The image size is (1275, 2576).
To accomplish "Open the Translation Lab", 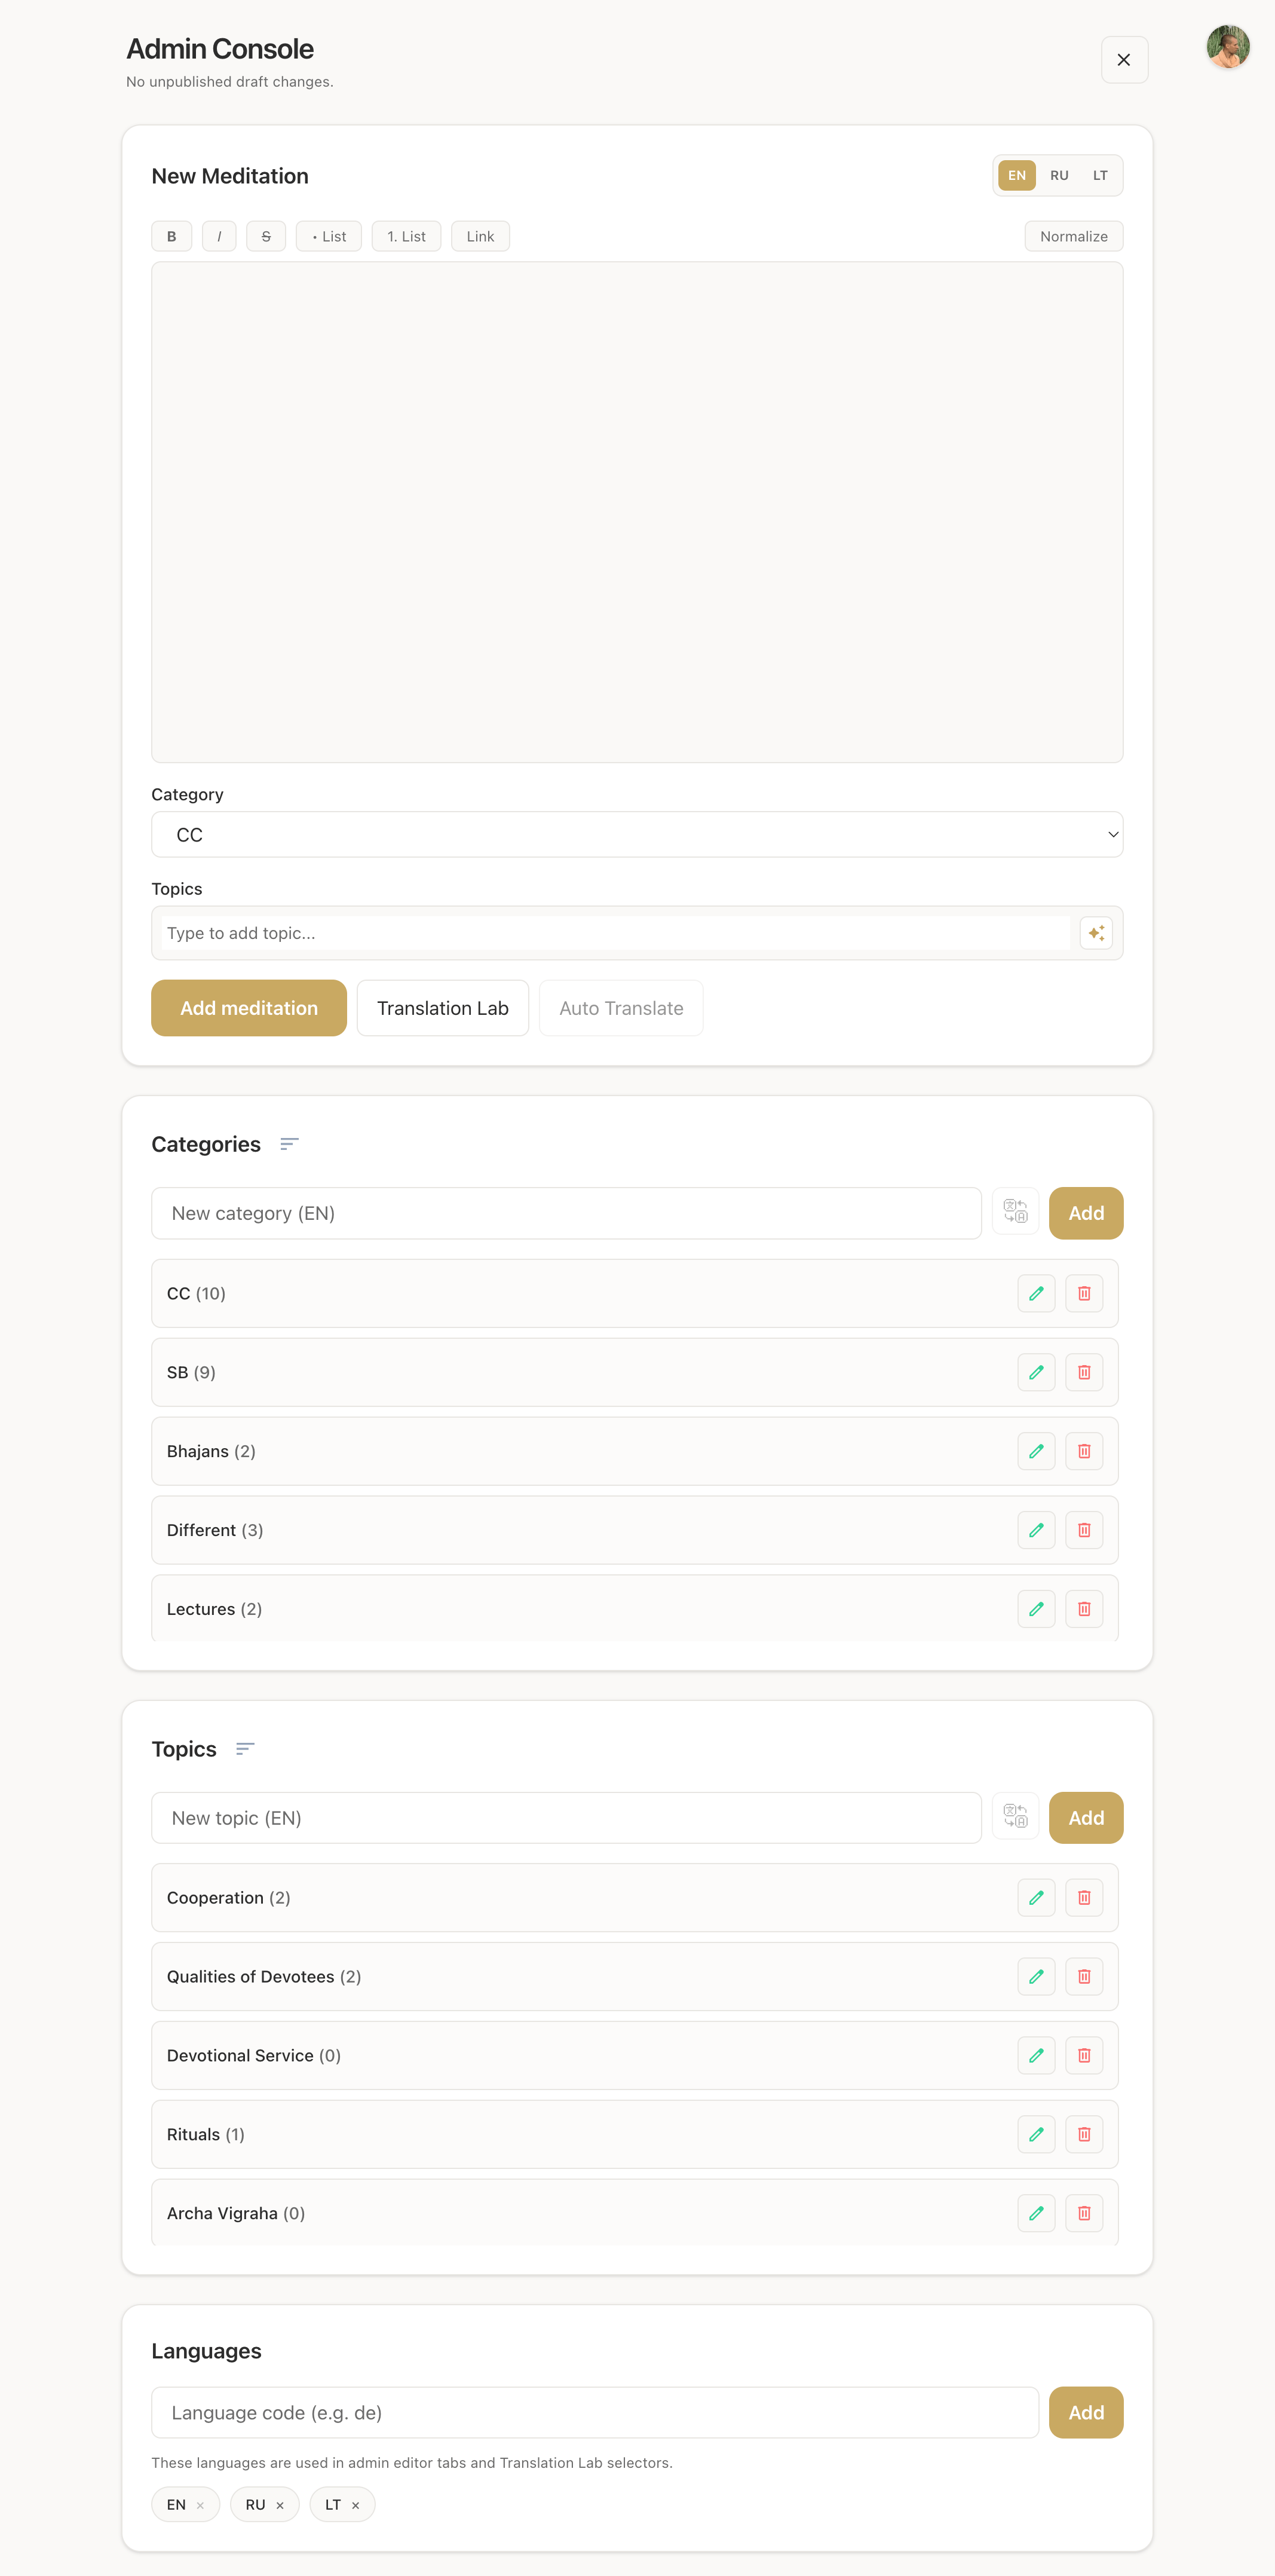I will pos(442,1008).
